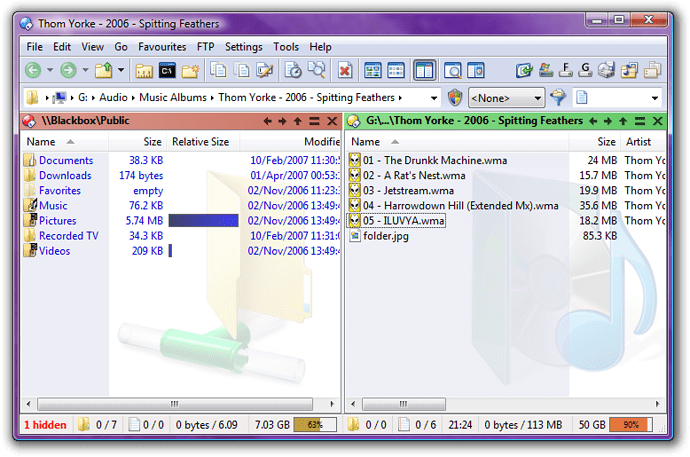Image resolution: width=690 pixels, height=457 pixels.
Task: Toggle the viewer pane magnifier icon
Action: (452, 70)
